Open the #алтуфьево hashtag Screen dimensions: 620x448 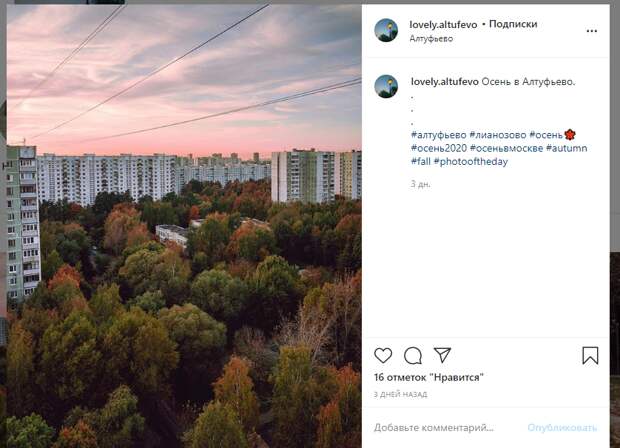439,135
